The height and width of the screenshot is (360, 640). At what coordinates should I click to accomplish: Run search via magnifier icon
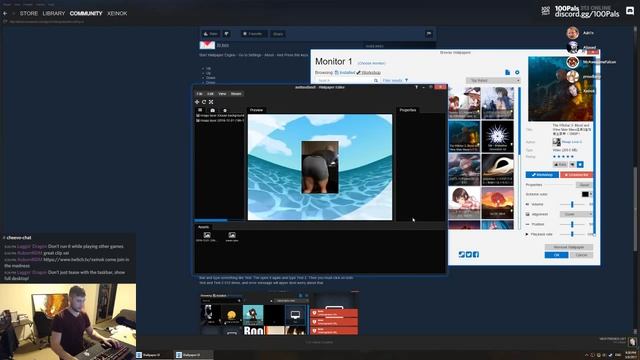[376, 80]
